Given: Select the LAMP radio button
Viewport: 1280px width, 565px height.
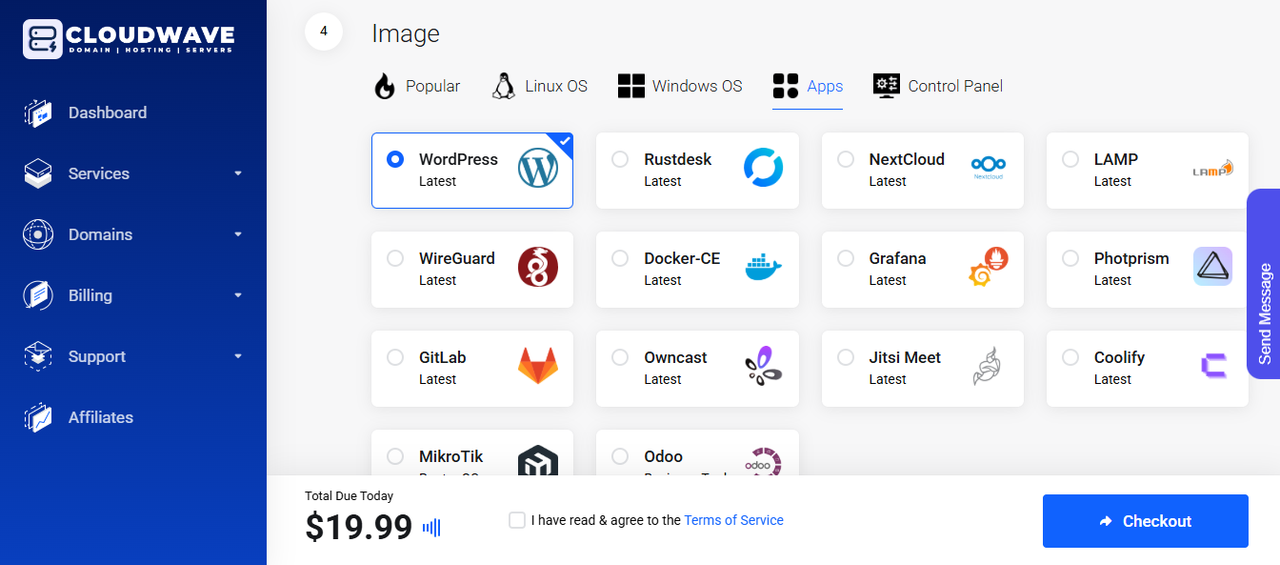Looking at the screenshot, I should click(x=1071, y=159).
